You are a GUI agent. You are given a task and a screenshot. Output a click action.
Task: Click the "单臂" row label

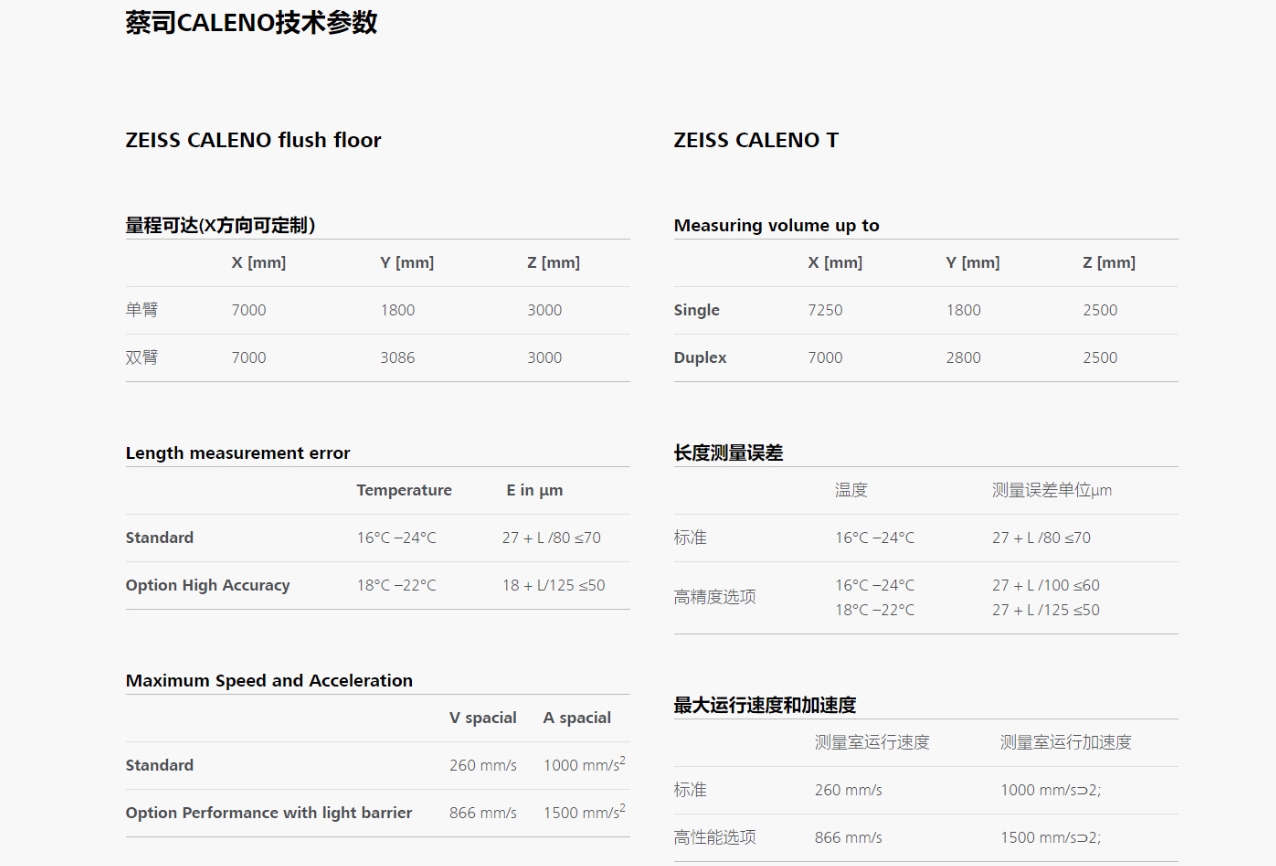(142, 310)
